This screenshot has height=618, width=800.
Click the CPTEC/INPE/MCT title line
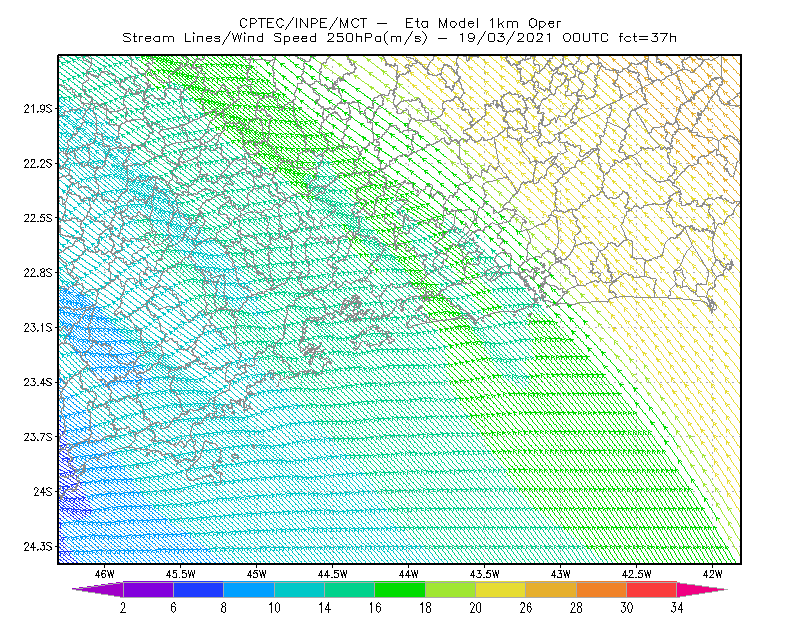pyautogui.click(x=400, y=23)
